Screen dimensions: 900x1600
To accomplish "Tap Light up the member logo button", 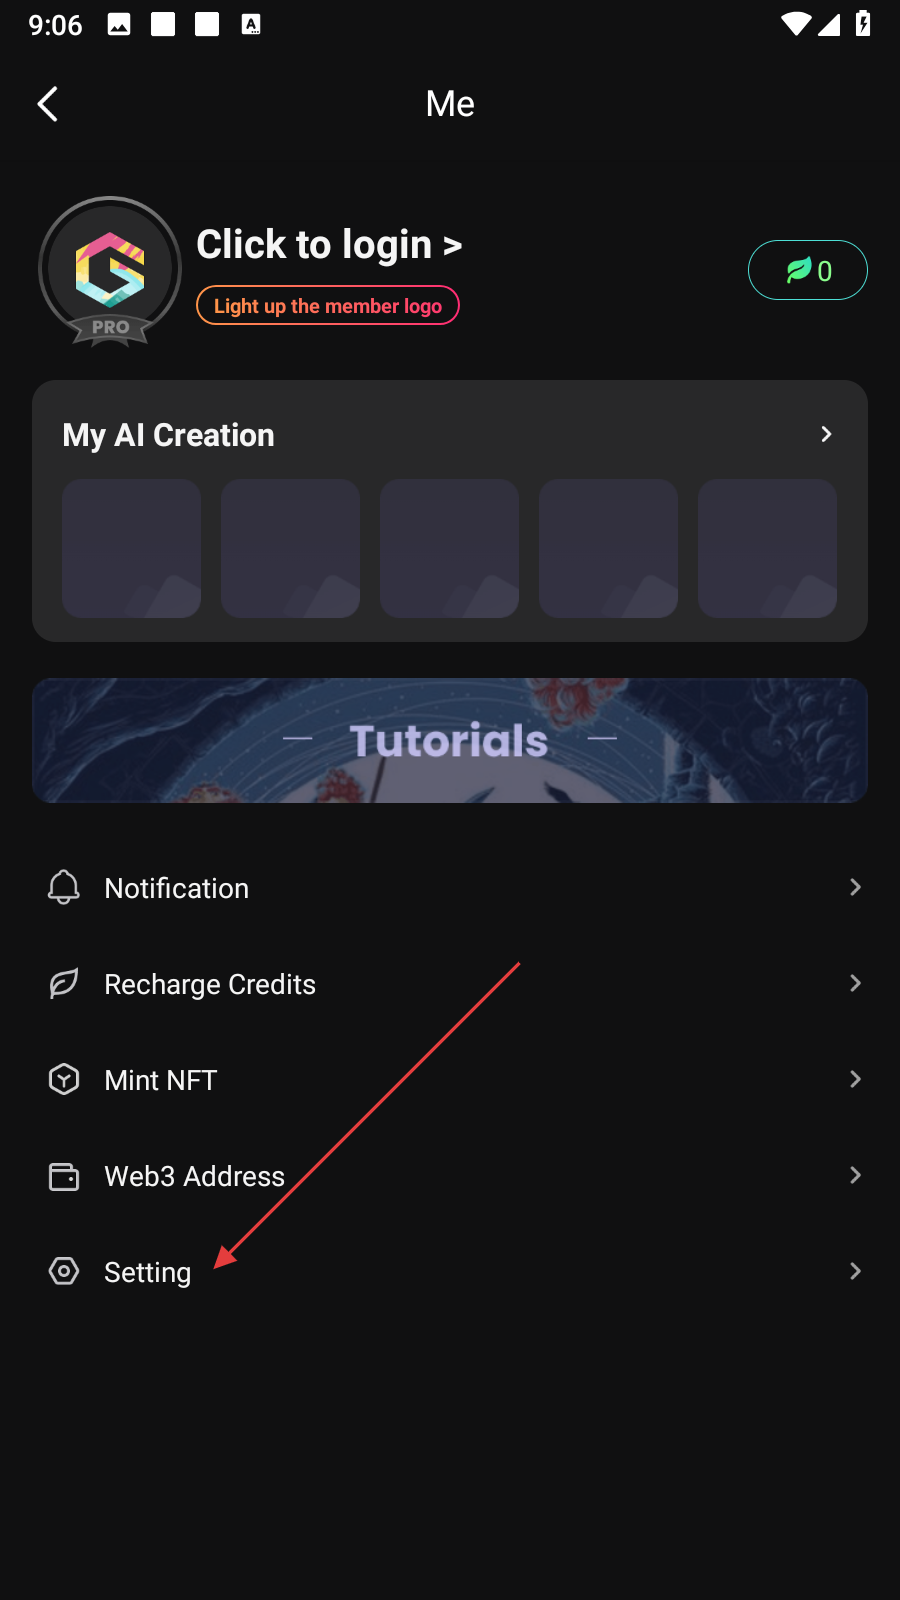I will click(x=328, y=306).
